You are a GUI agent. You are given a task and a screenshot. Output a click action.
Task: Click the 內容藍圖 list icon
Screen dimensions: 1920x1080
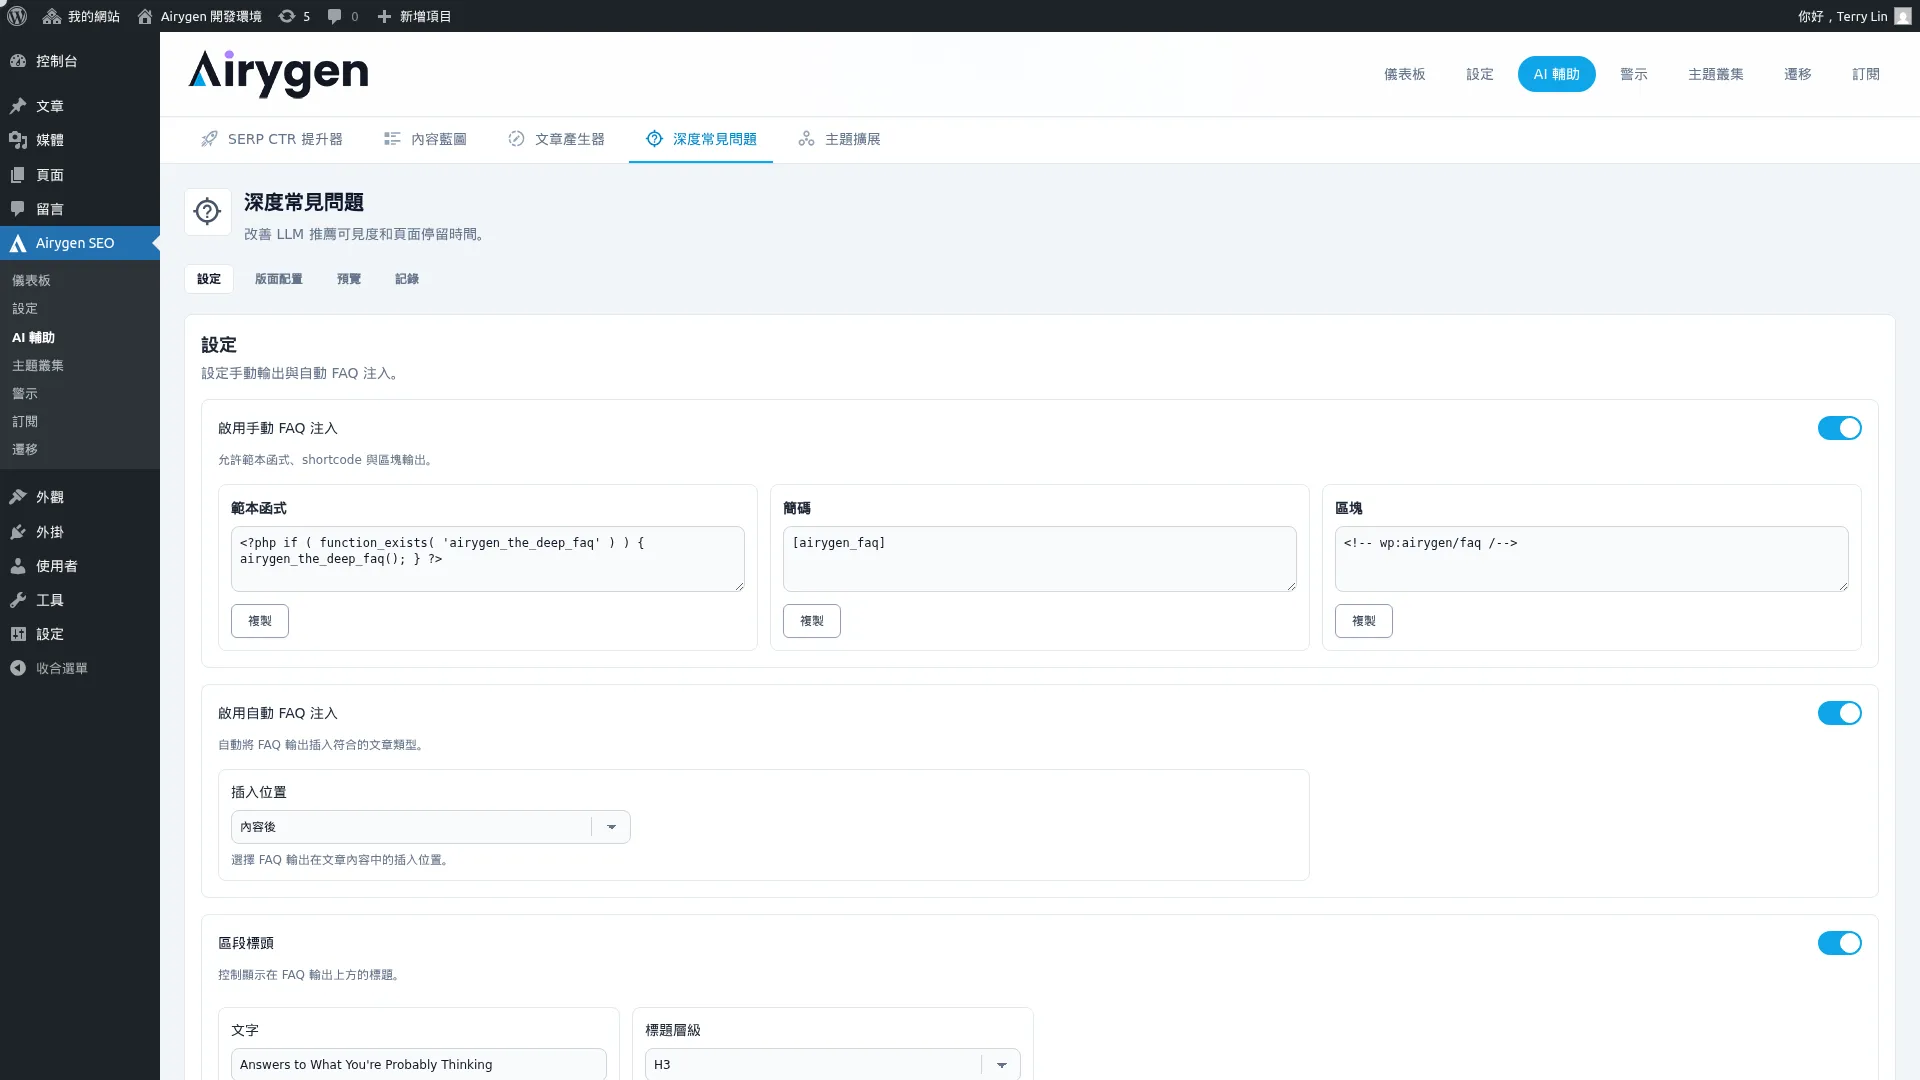coord(392,139)
